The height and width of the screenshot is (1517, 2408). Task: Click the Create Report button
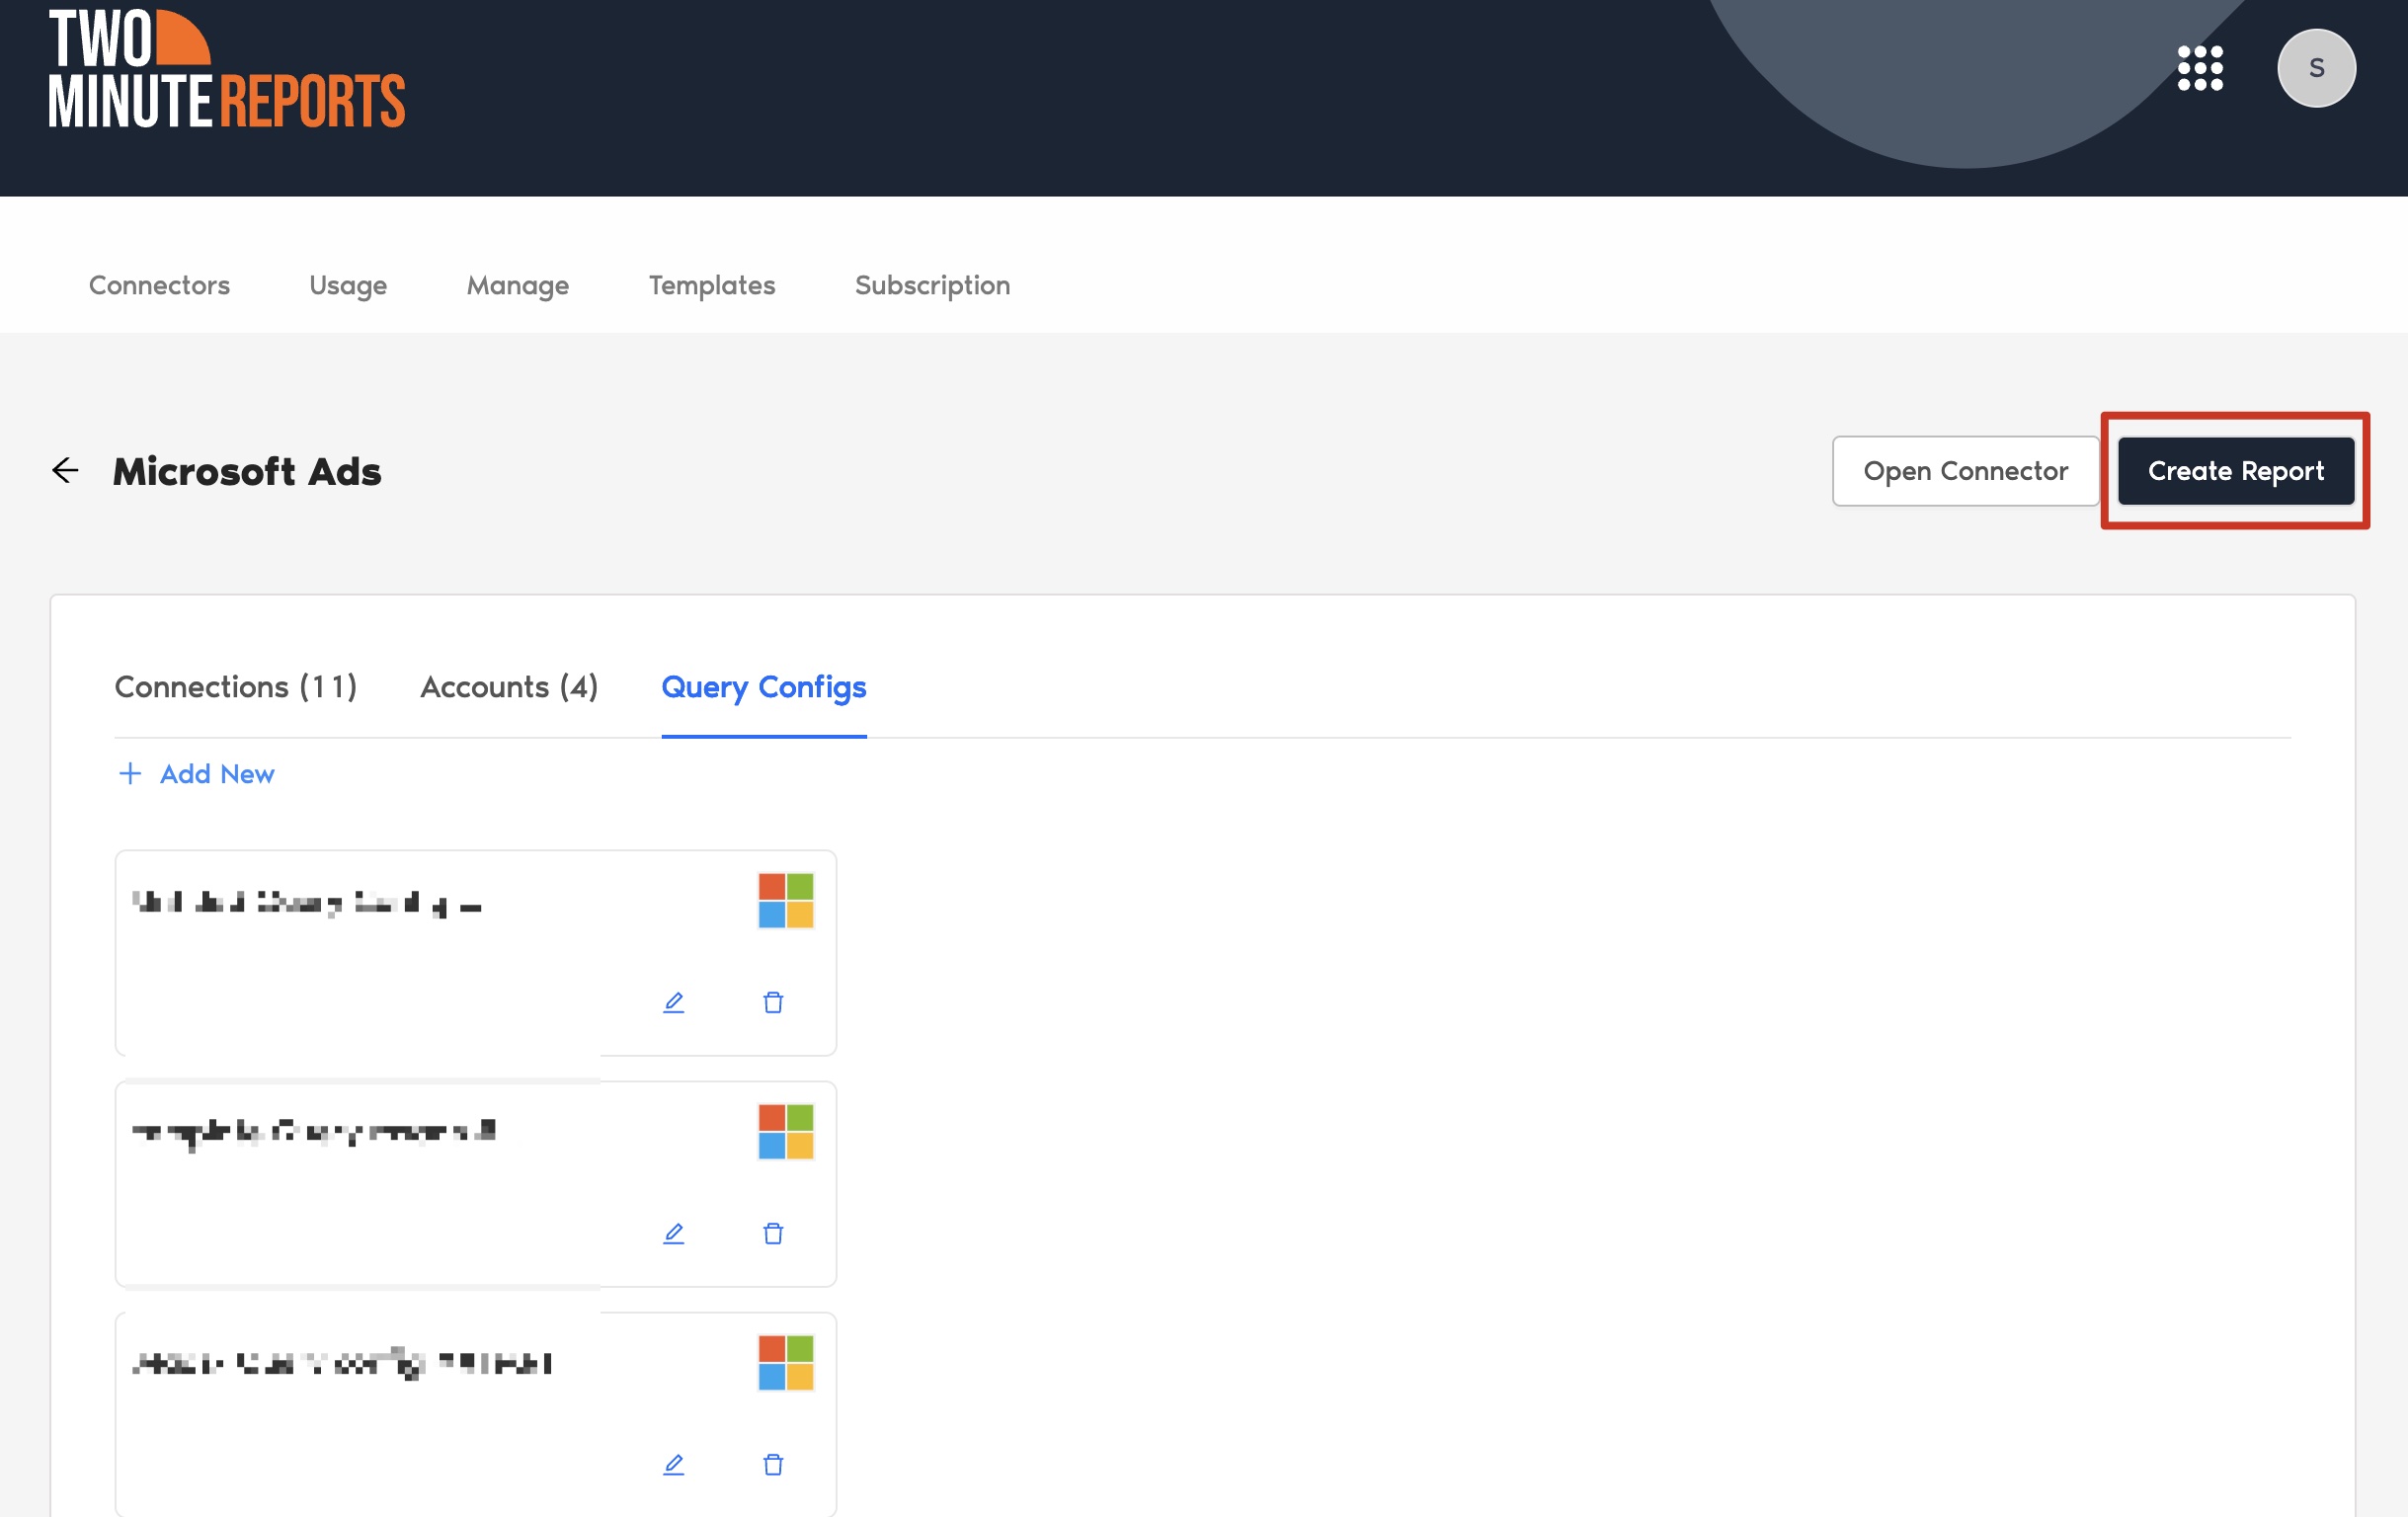click(2236, 471)
